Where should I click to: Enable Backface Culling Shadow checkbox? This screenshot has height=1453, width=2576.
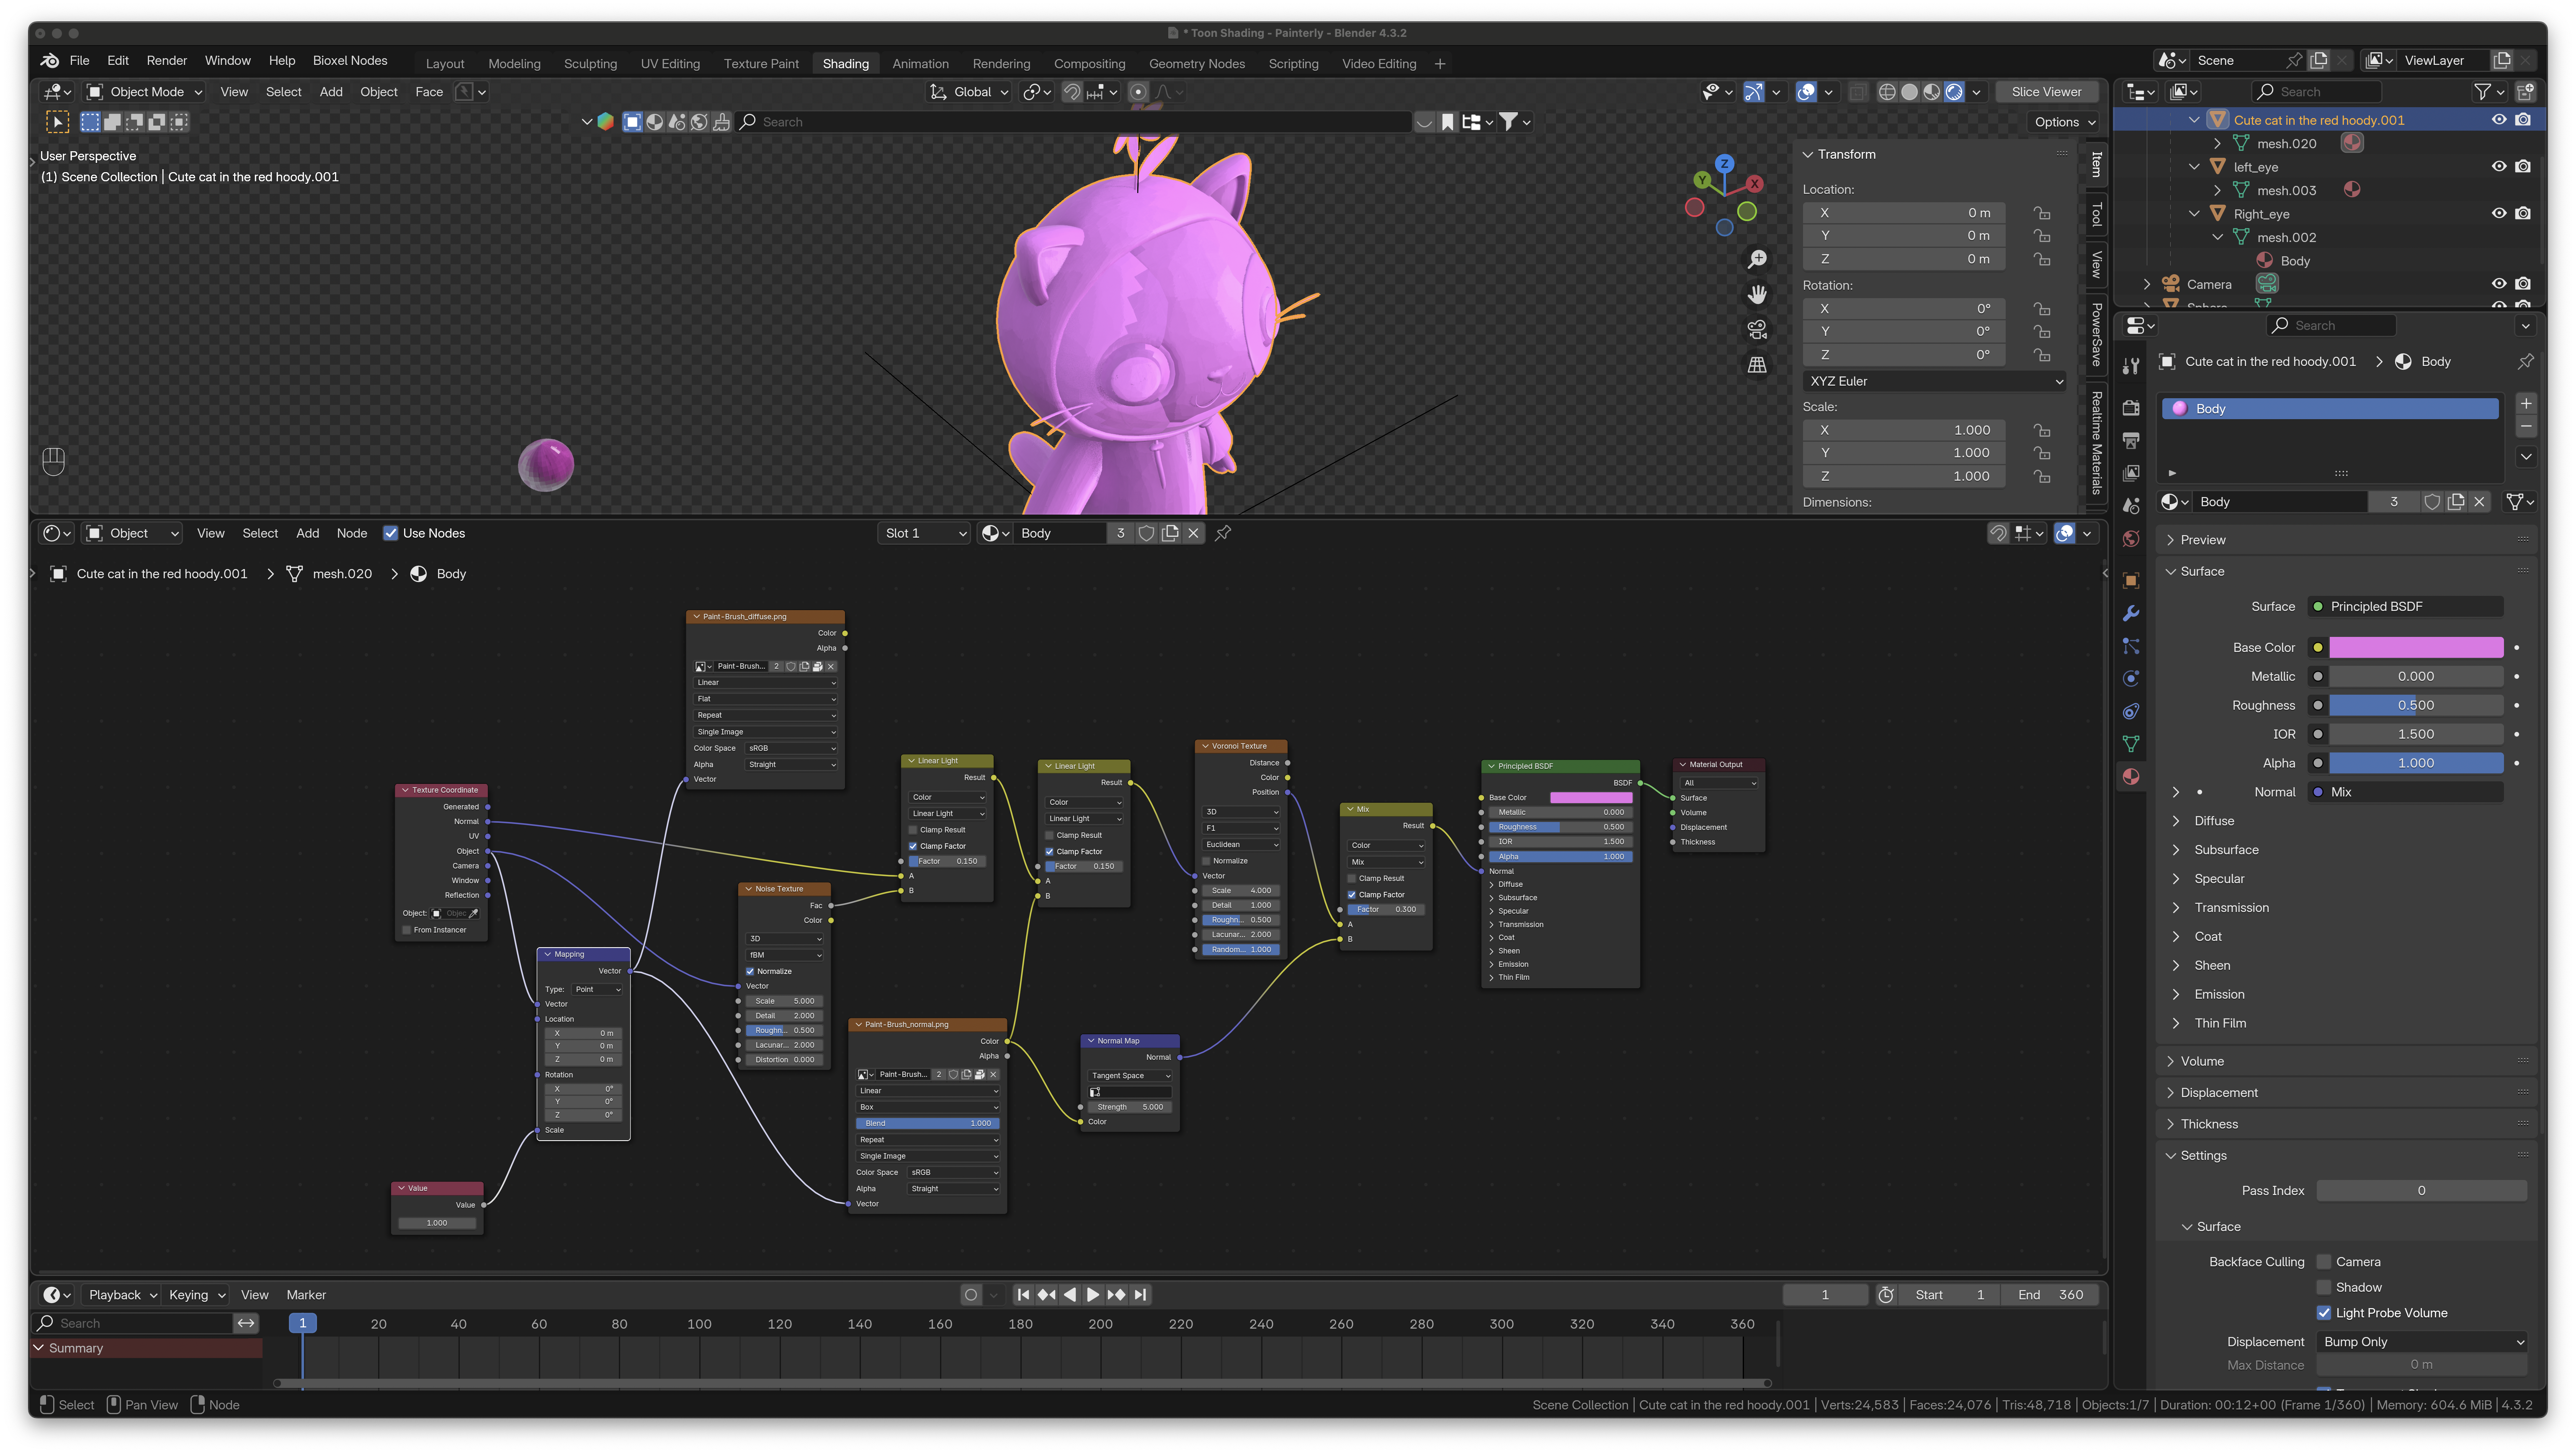tap(2324, 1287)
